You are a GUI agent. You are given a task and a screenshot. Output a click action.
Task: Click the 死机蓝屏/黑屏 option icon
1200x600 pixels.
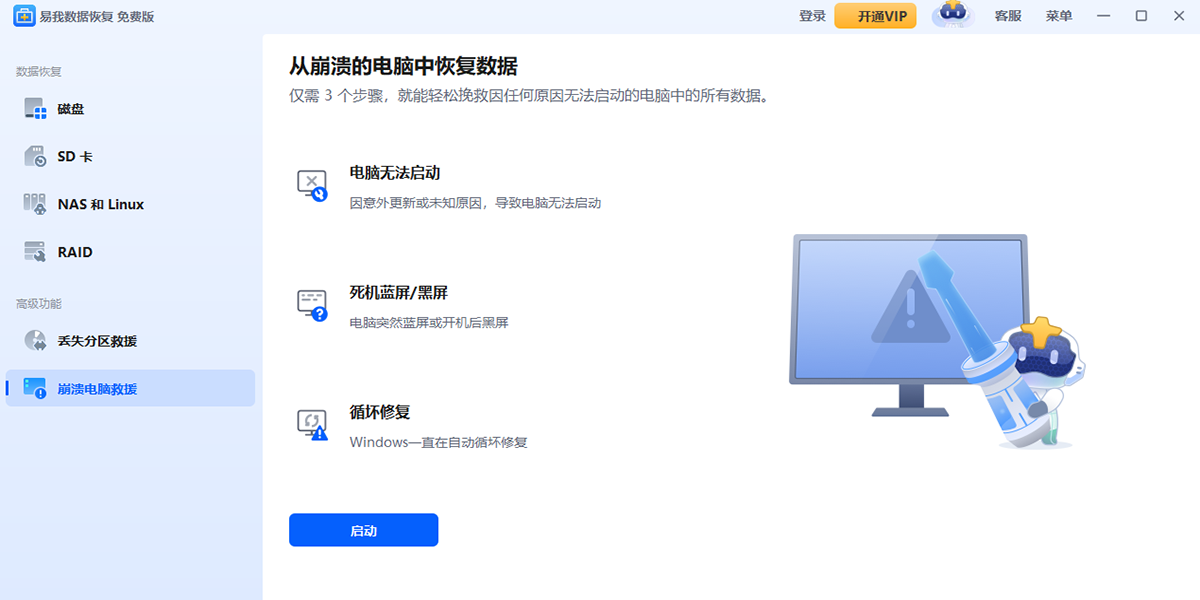coord(313,304)
